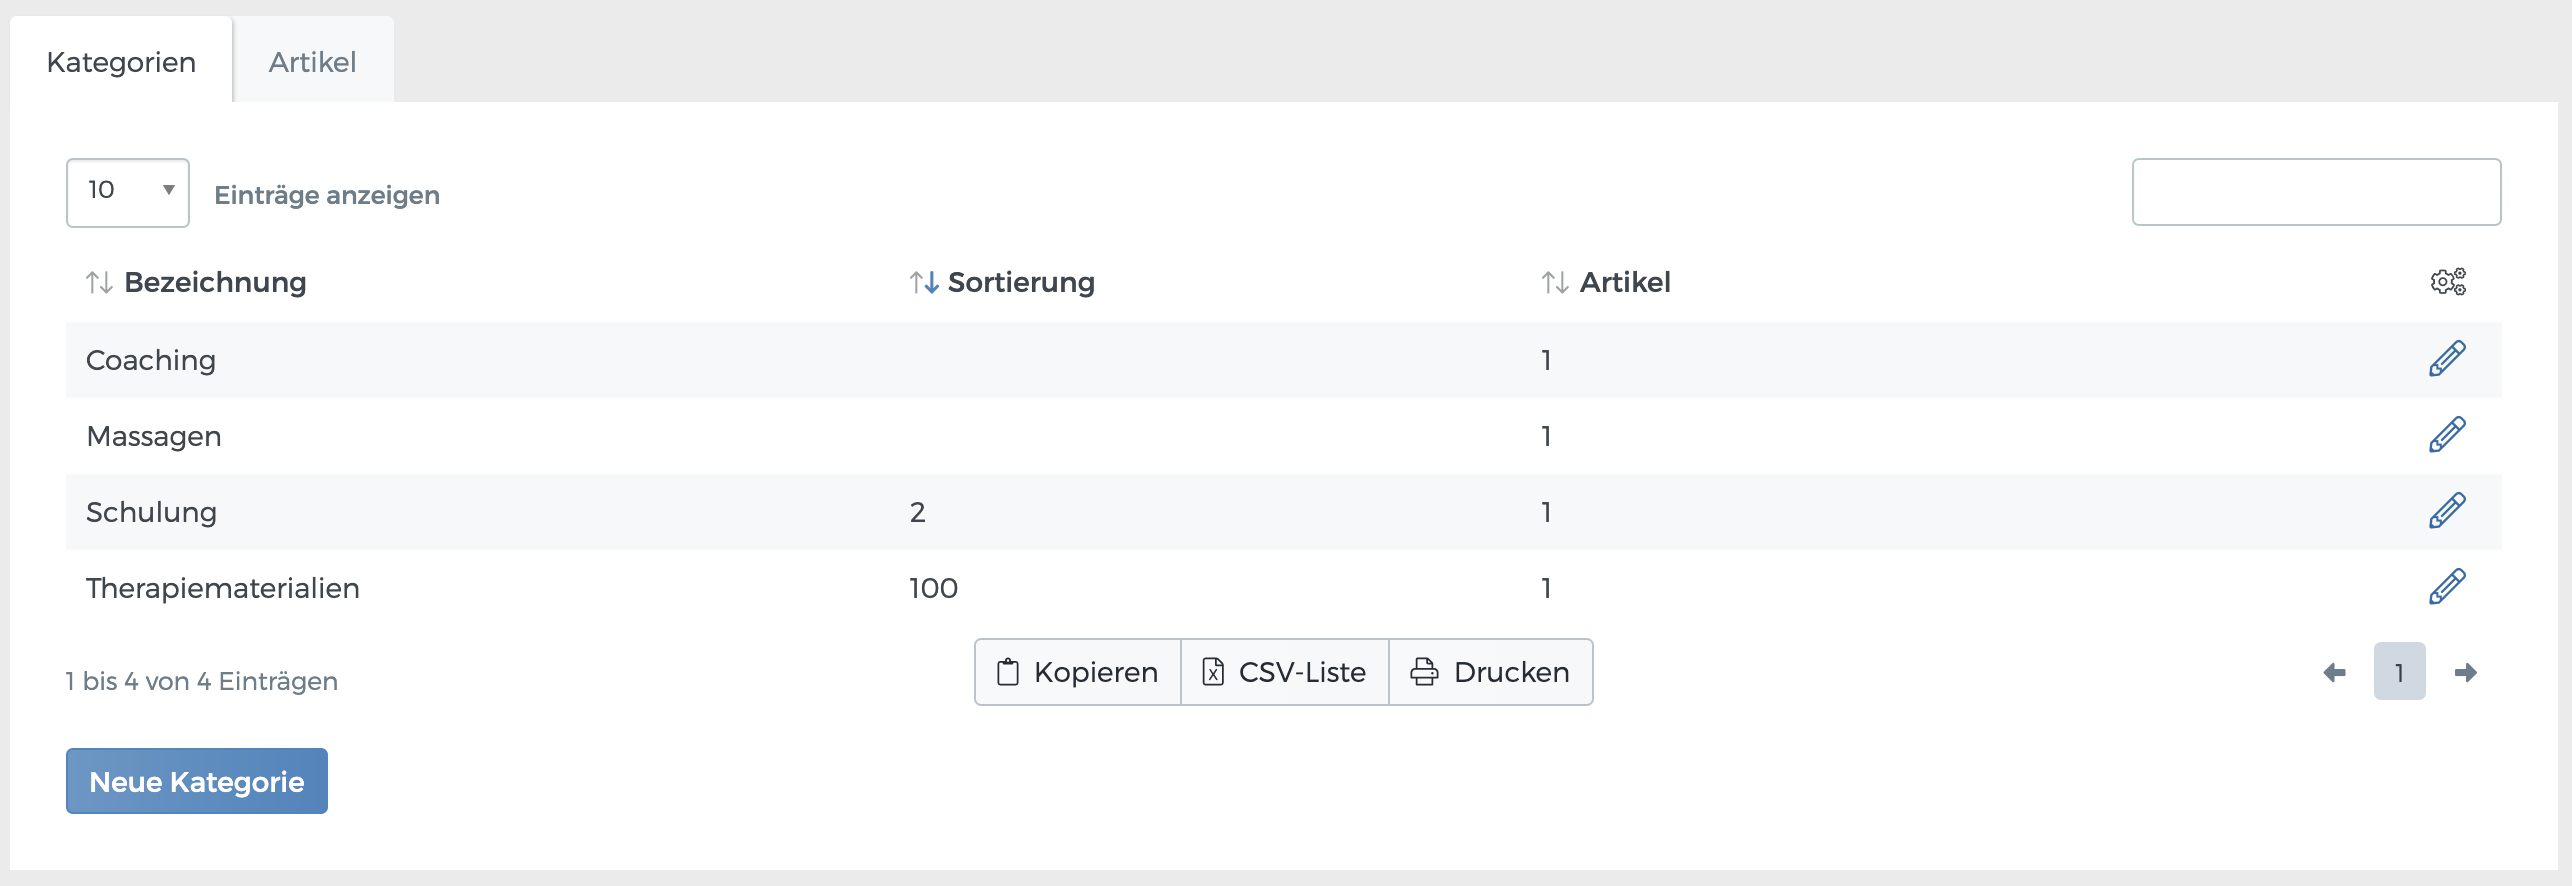Click the CSV file icon on CSV-Liste
Image resolution: width=2572 pixels, height=886 pixels.
point(1213,671)
